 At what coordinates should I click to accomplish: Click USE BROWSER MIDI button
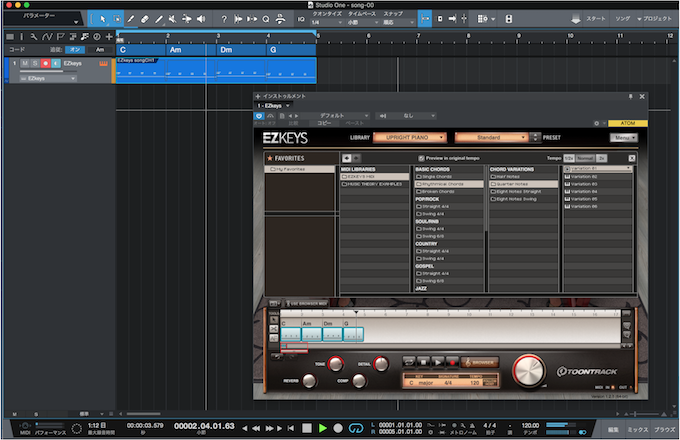[306, 303]
